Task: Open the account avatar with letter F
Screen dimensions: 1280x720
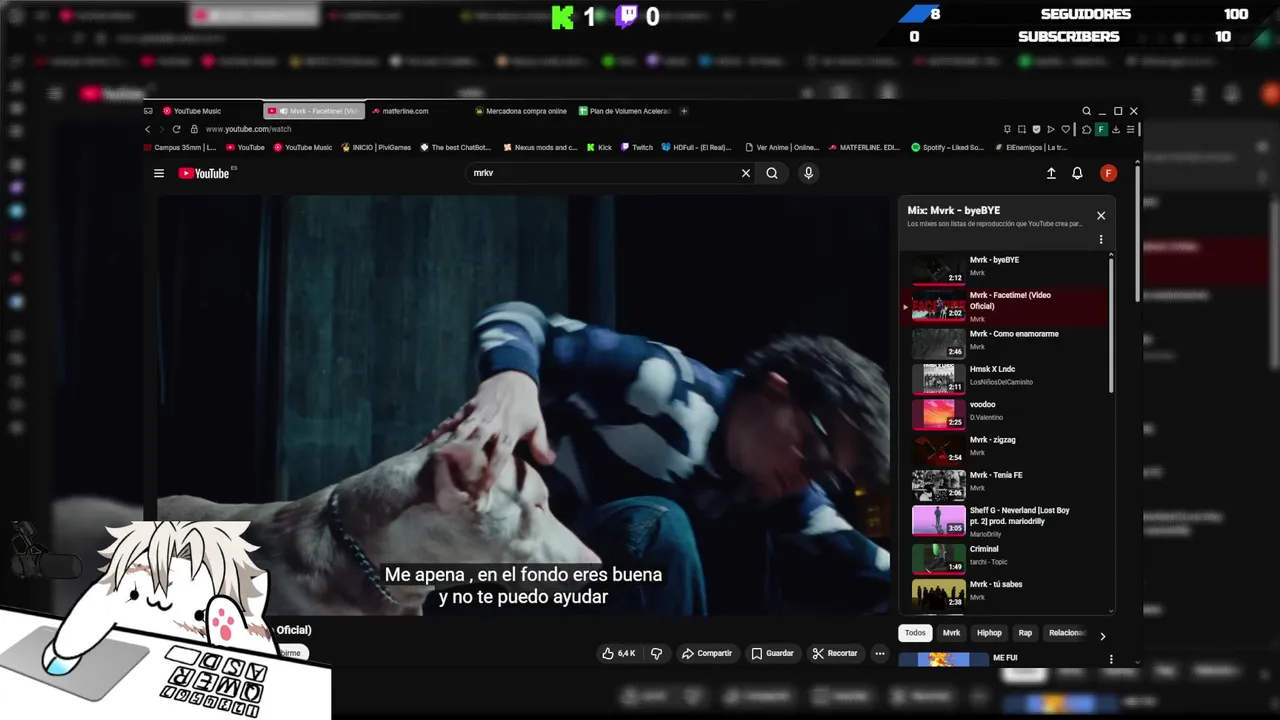Action: point(1108,173)
